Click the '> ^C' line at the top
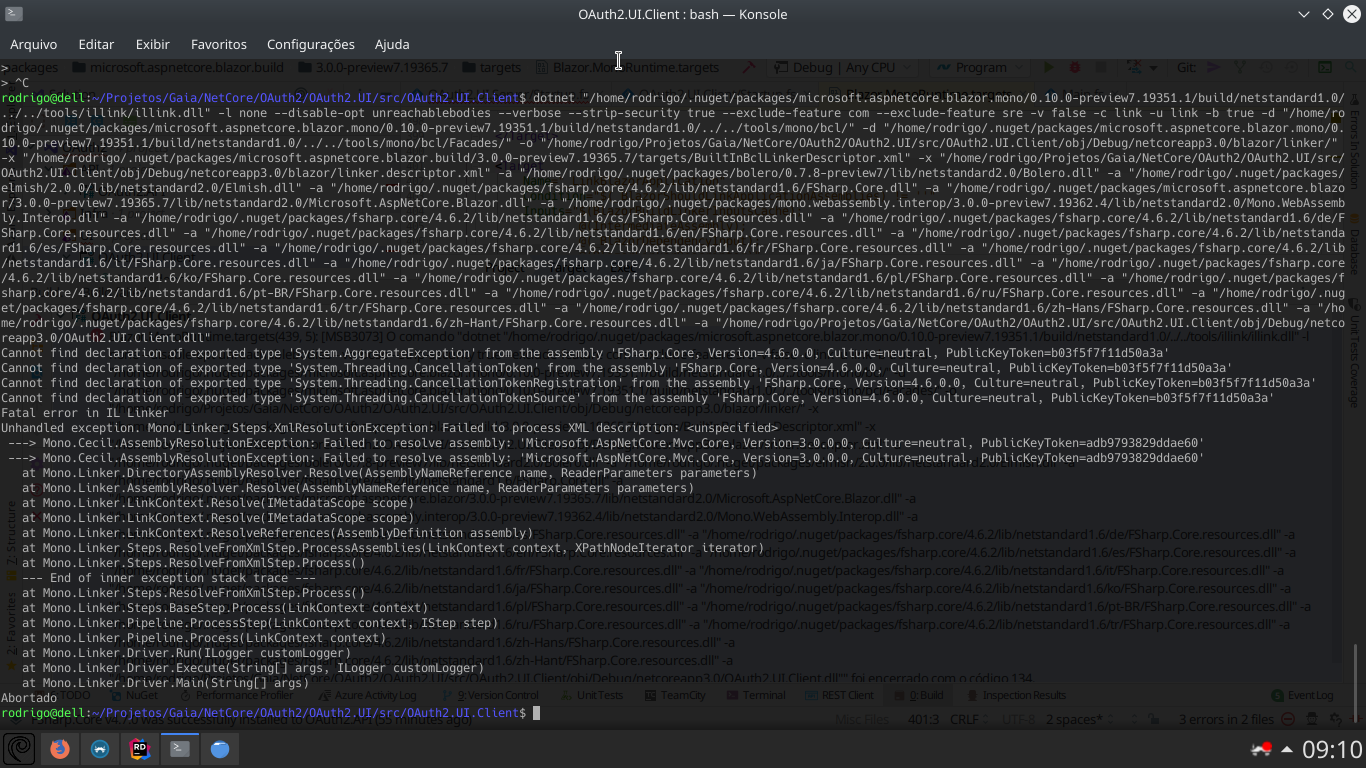 click(x=15, y=83)
